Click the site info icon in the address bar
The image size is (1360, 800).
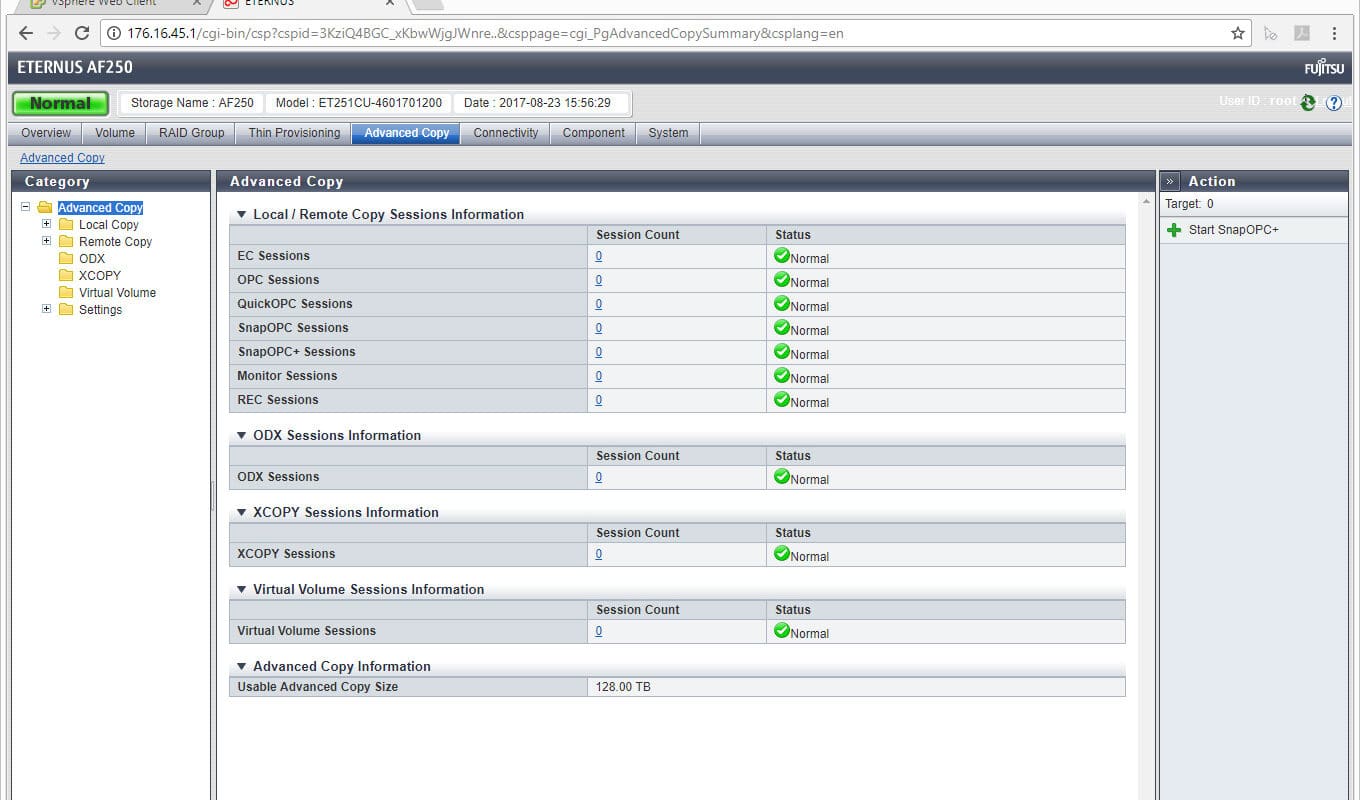tap(114, 33)
